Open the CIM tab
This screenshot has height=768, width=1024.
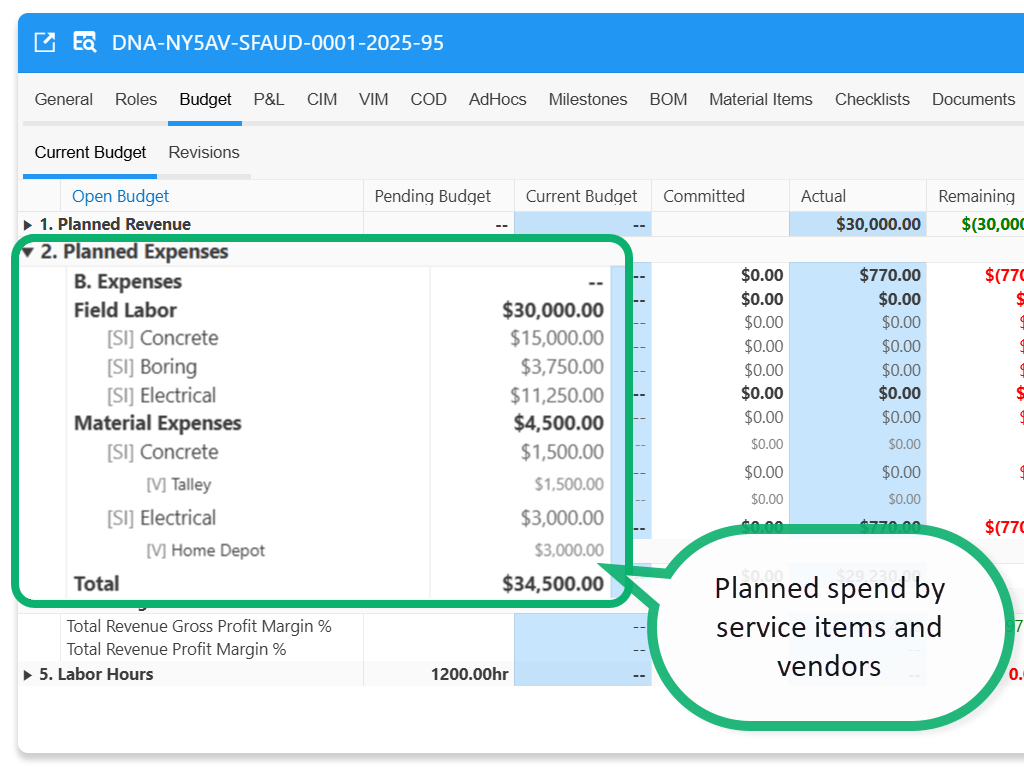pyautogui.click(x=322, y=99)
